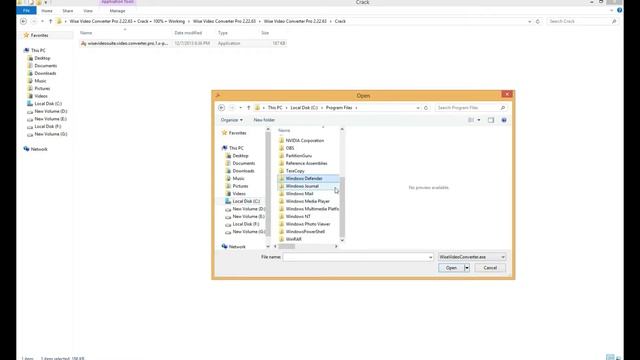The height and width of the screenshot is (360, 640).
Task: Sort by Name column in Open dialog
Action: pos(284,131)
